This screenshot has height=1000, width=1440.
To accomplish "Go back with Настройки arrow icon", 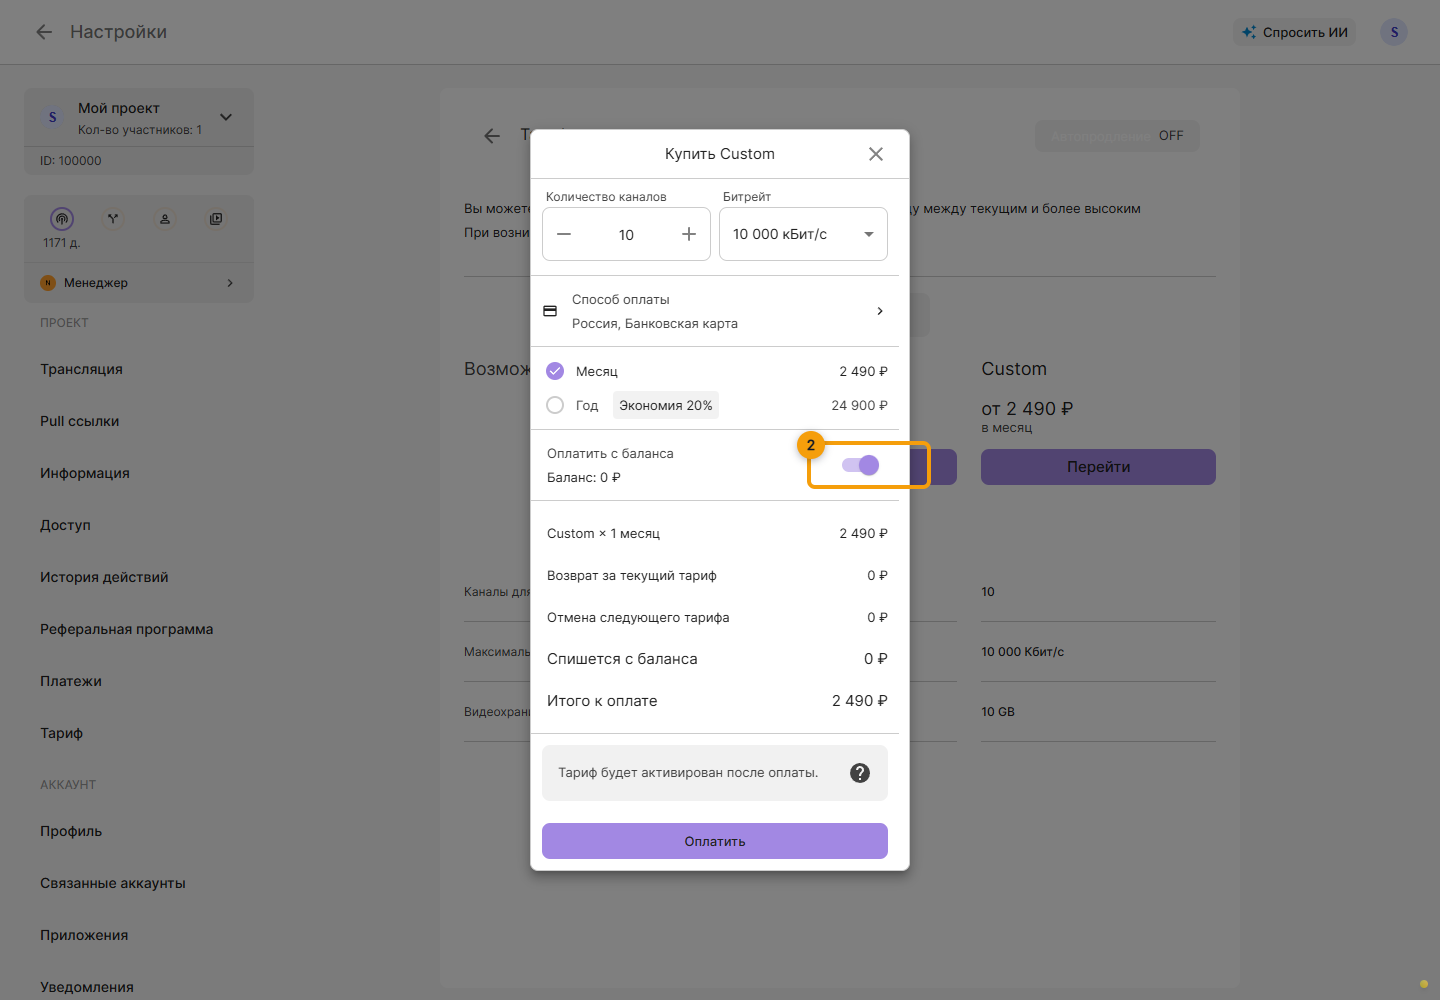I will [44, 32].
